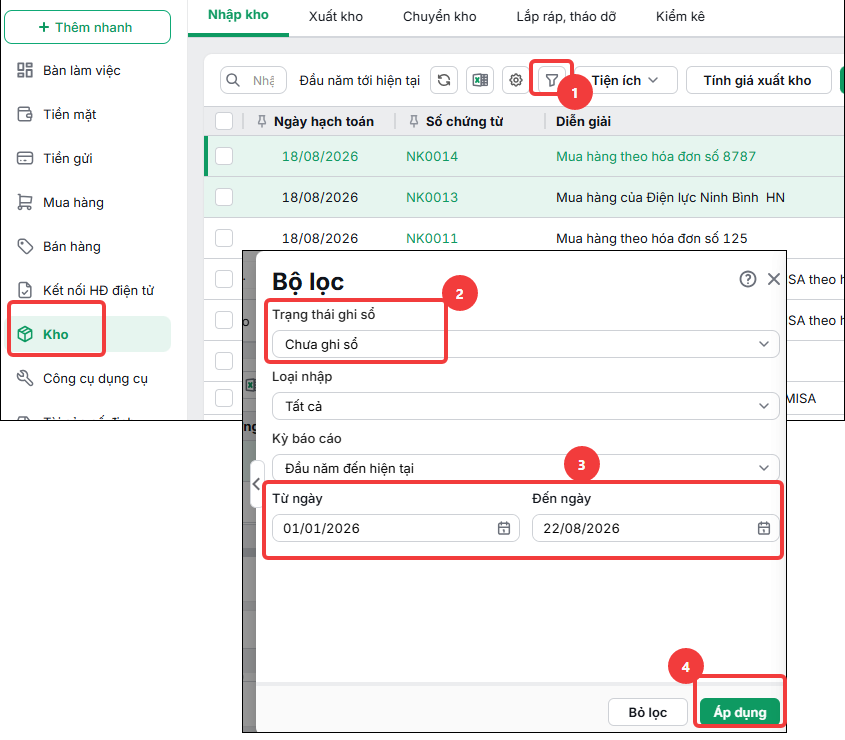This screenshot has height=740, width=845.
Task: Open voucher link NK0013
Action: 432,197
